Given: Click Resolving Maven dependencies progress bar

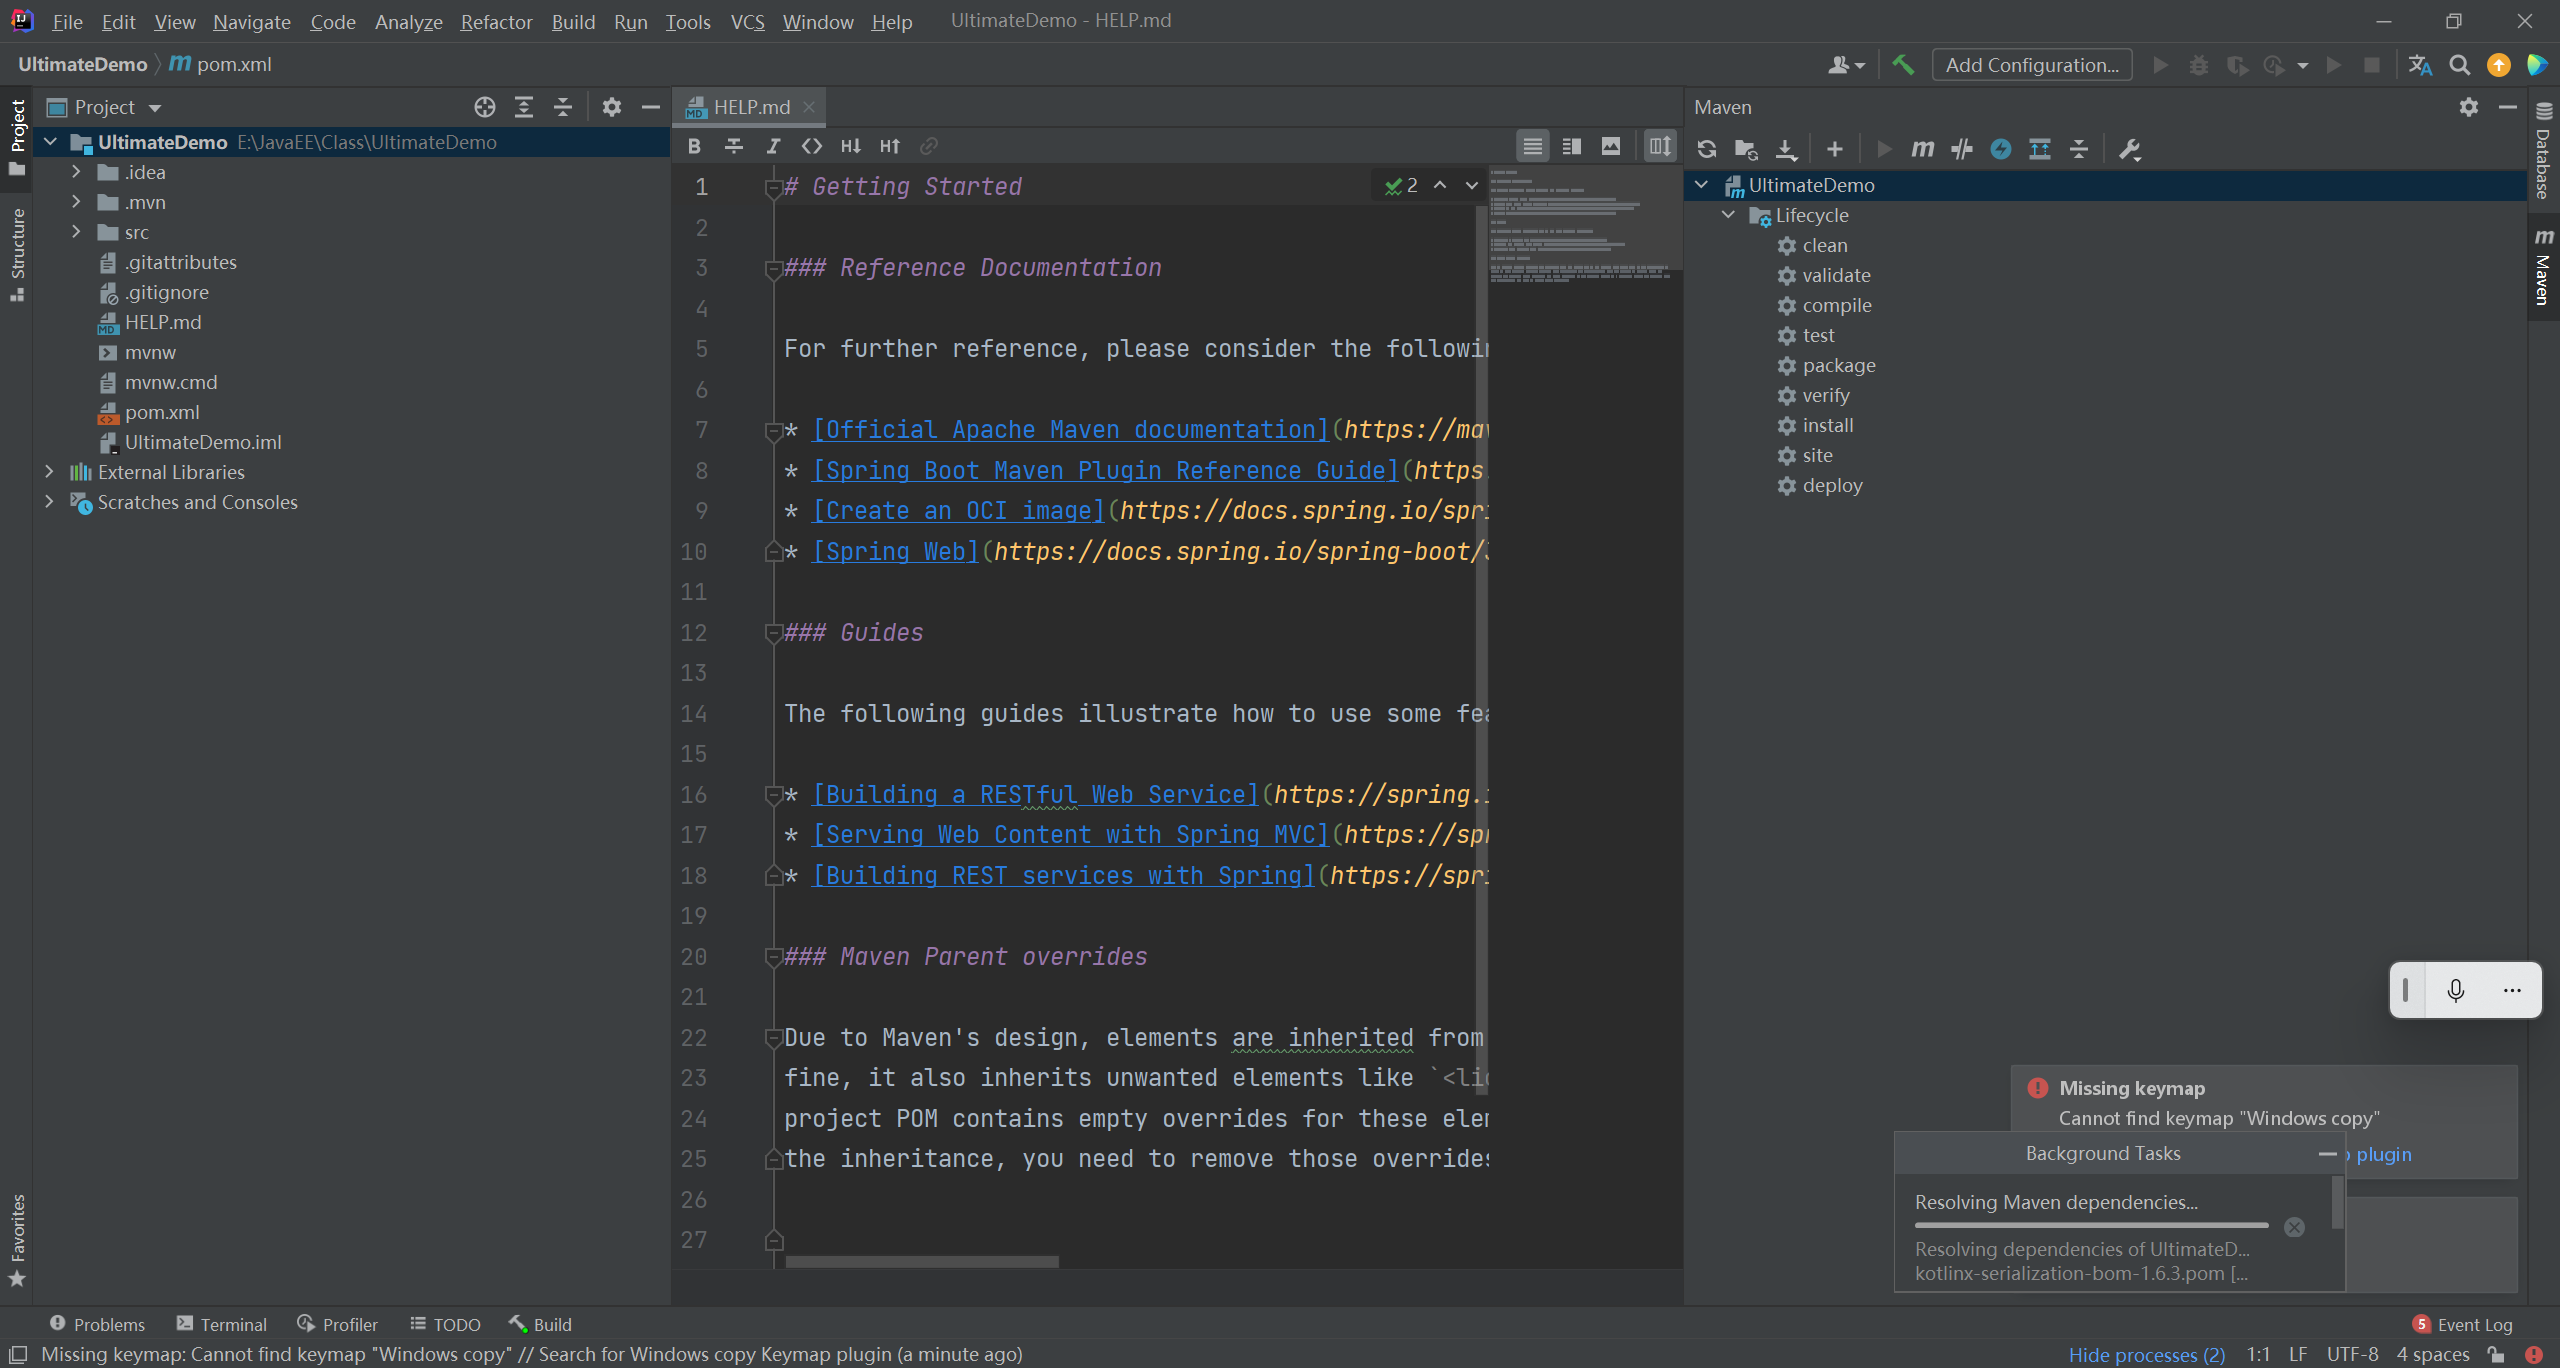Looking at the screenshot, I should 2091,1225.
